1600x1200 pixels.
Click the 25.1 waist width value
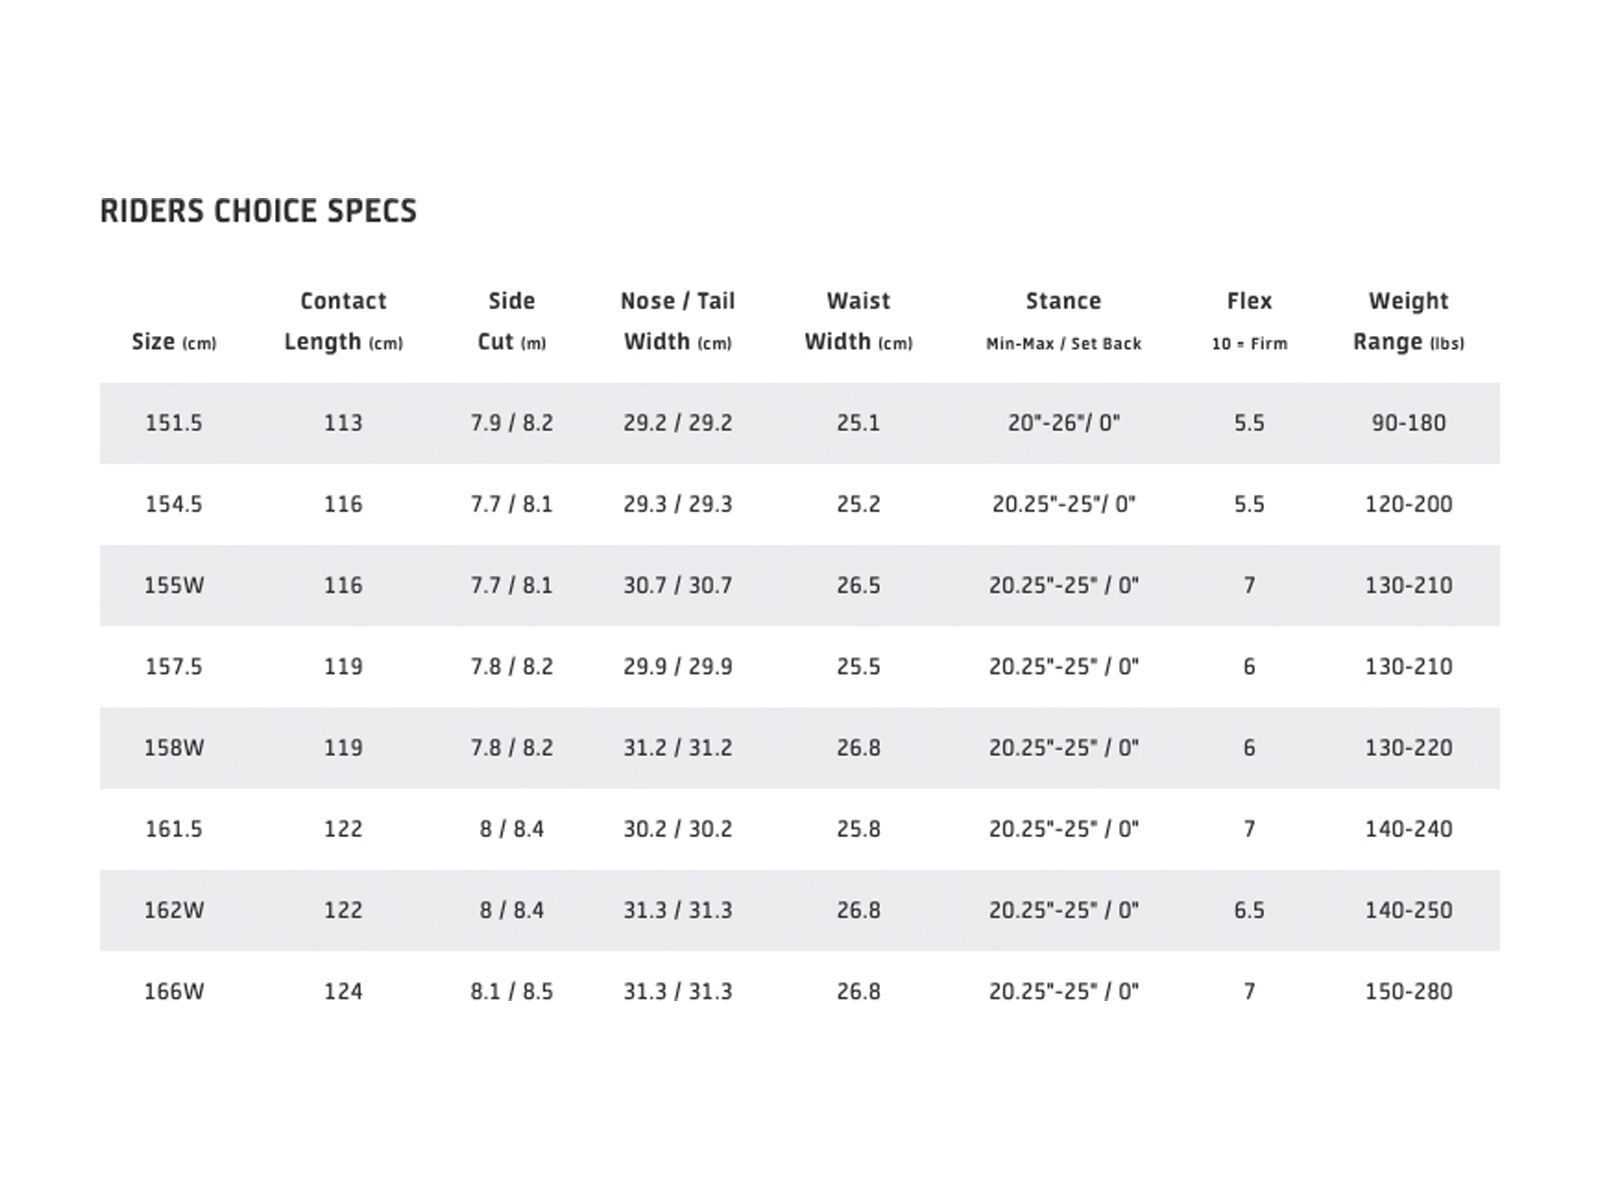coord(858,423)
